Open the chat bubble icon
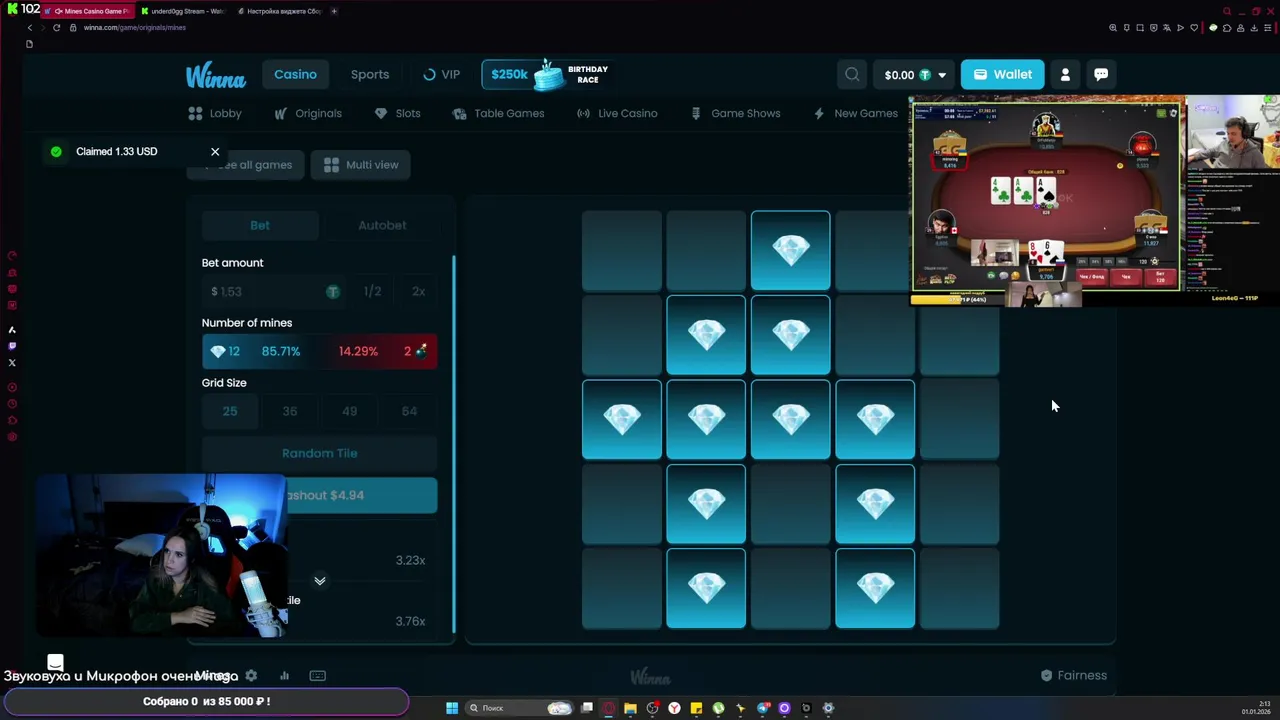The image size is (1280, 720). [x=1101, y=74]
